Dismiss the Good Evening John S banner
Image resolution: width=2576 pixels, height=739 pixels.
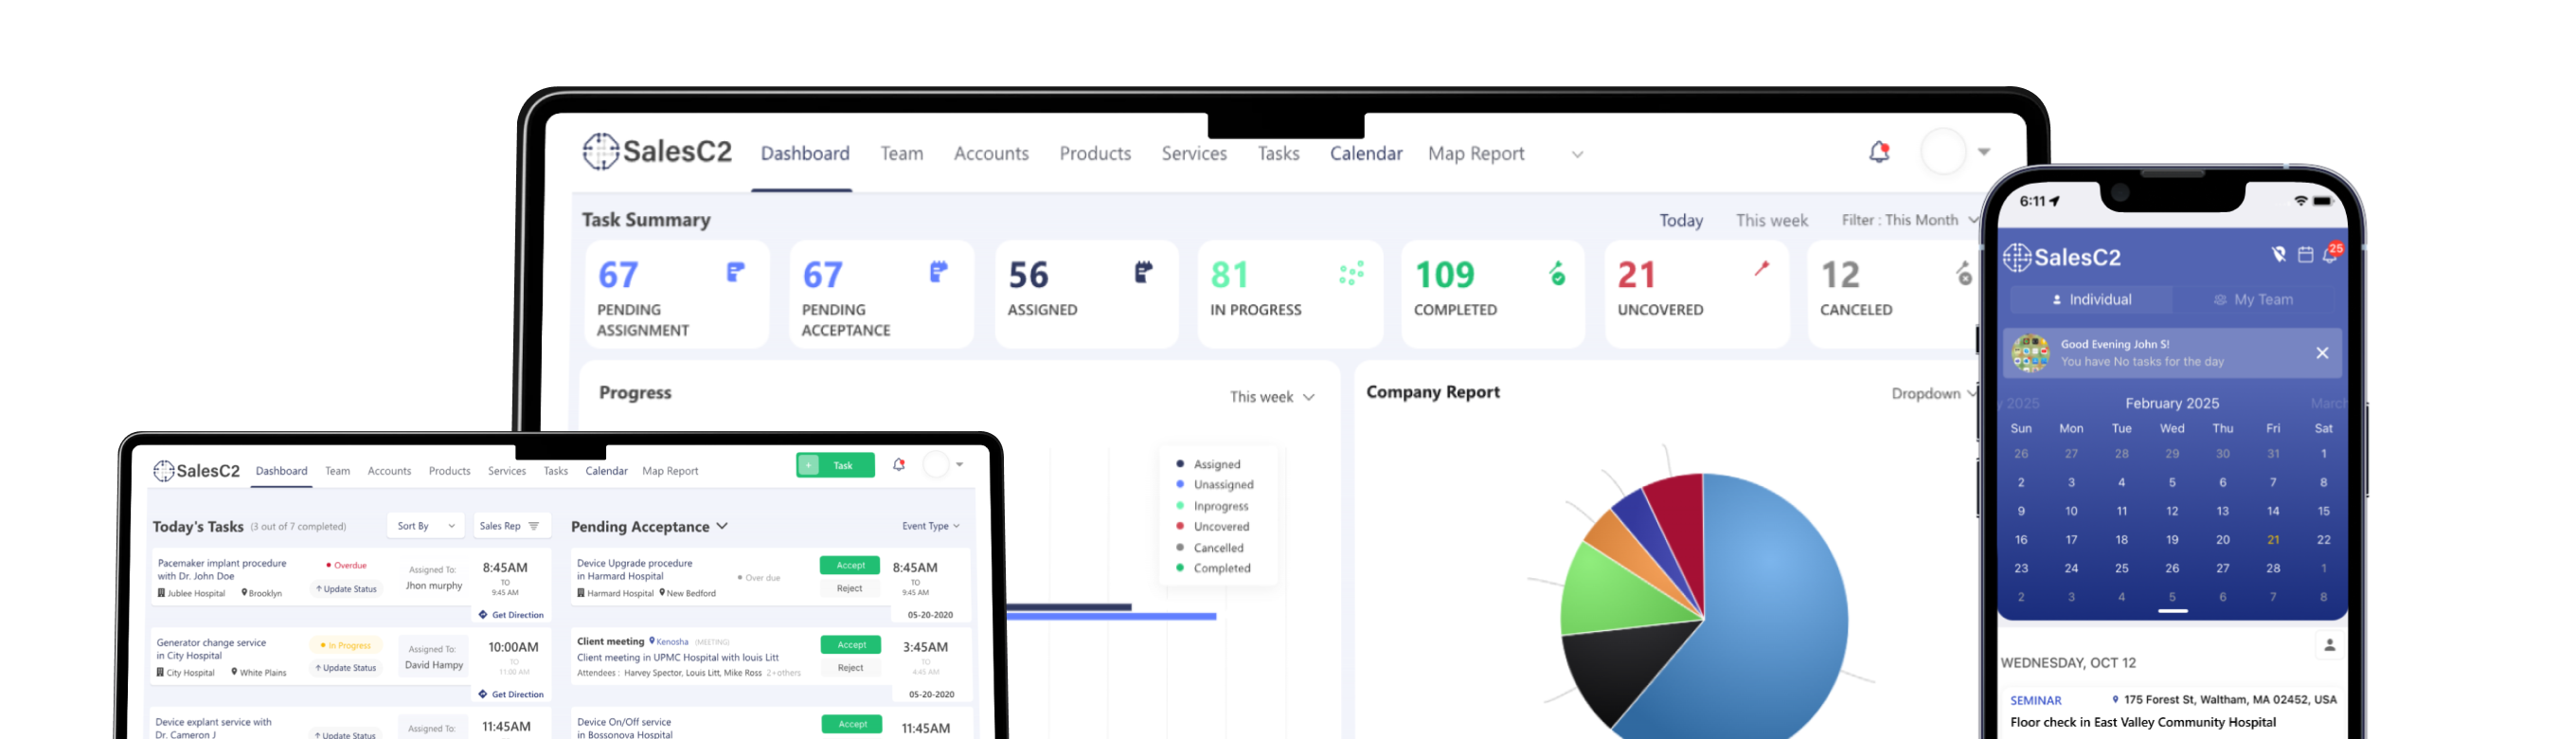(x=2322, y=353)
